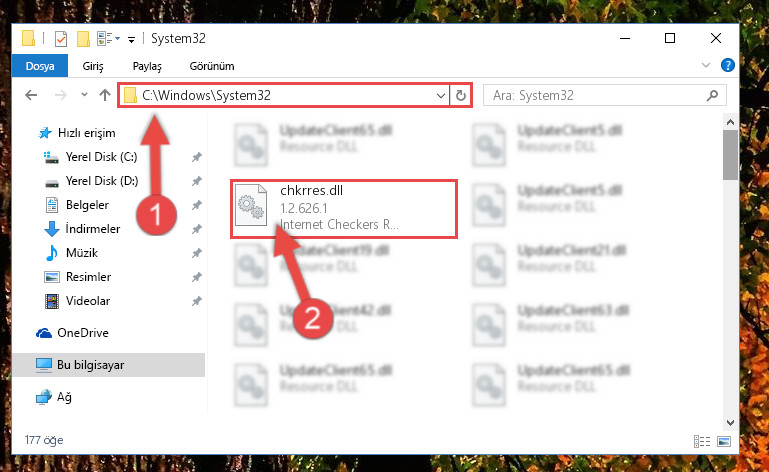Open the address bar history dropdown

tap(440, 95)
